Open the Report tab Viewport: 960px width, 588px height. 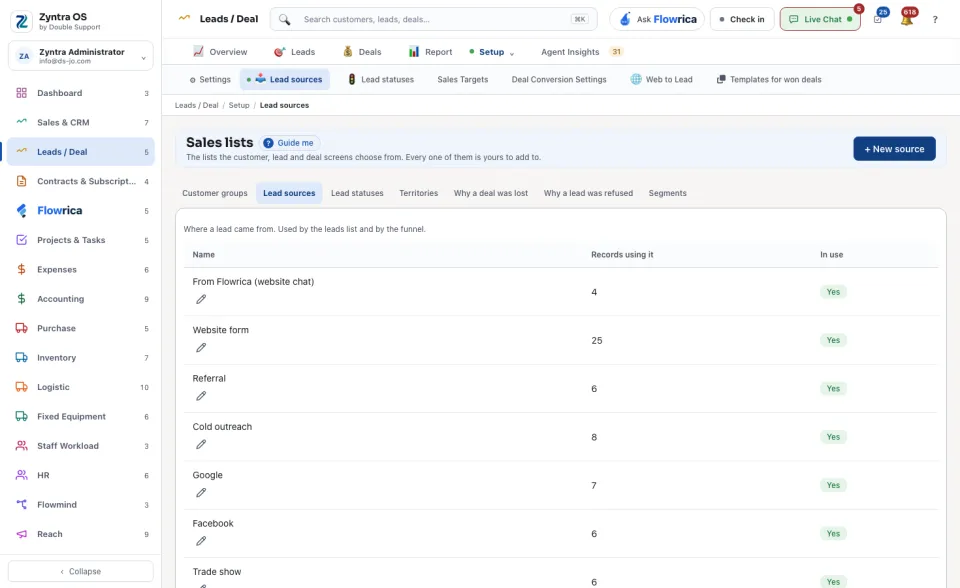[x=430, y=52]
